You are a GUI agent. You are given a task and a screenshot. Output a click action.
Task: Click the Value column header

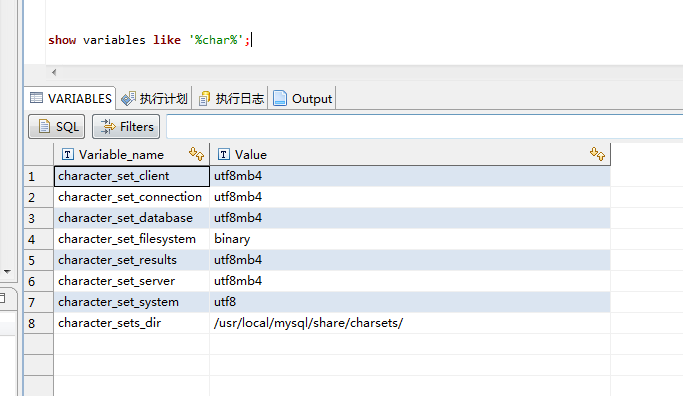click(x=410, y=155)
